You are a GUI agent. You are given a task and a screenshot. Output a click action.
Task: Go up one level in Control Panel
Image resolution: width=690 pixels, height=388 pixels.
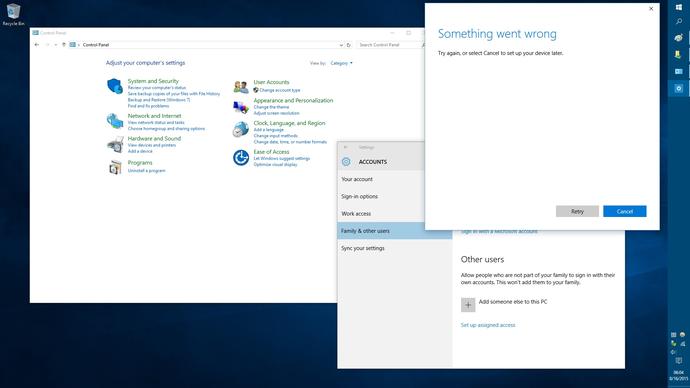pyautogui.click(x=64, y=45)
